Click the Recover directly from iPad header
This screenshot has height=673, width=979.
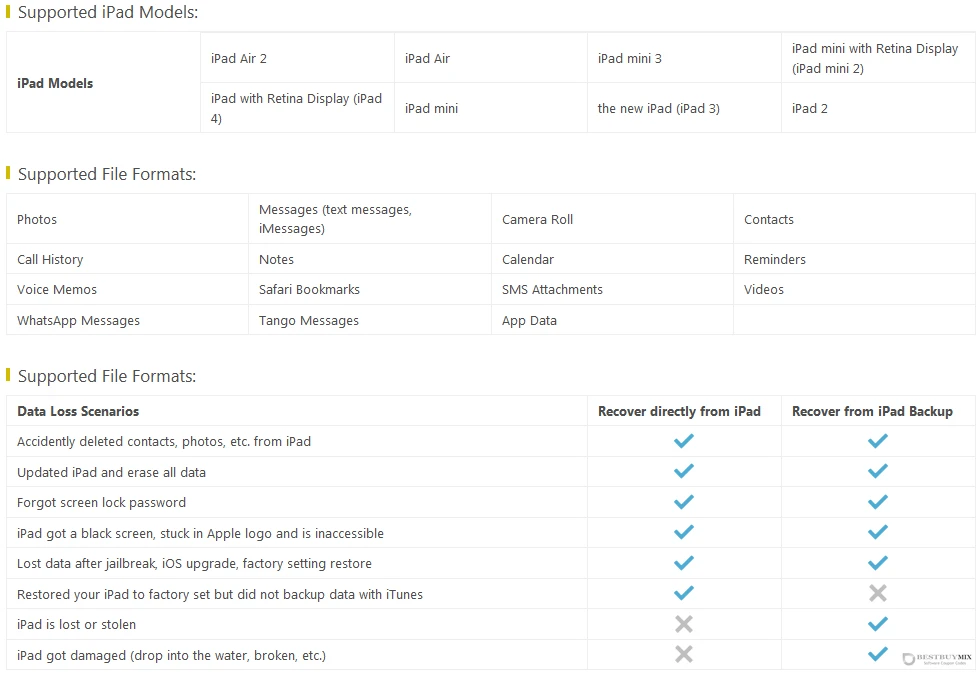679,411
